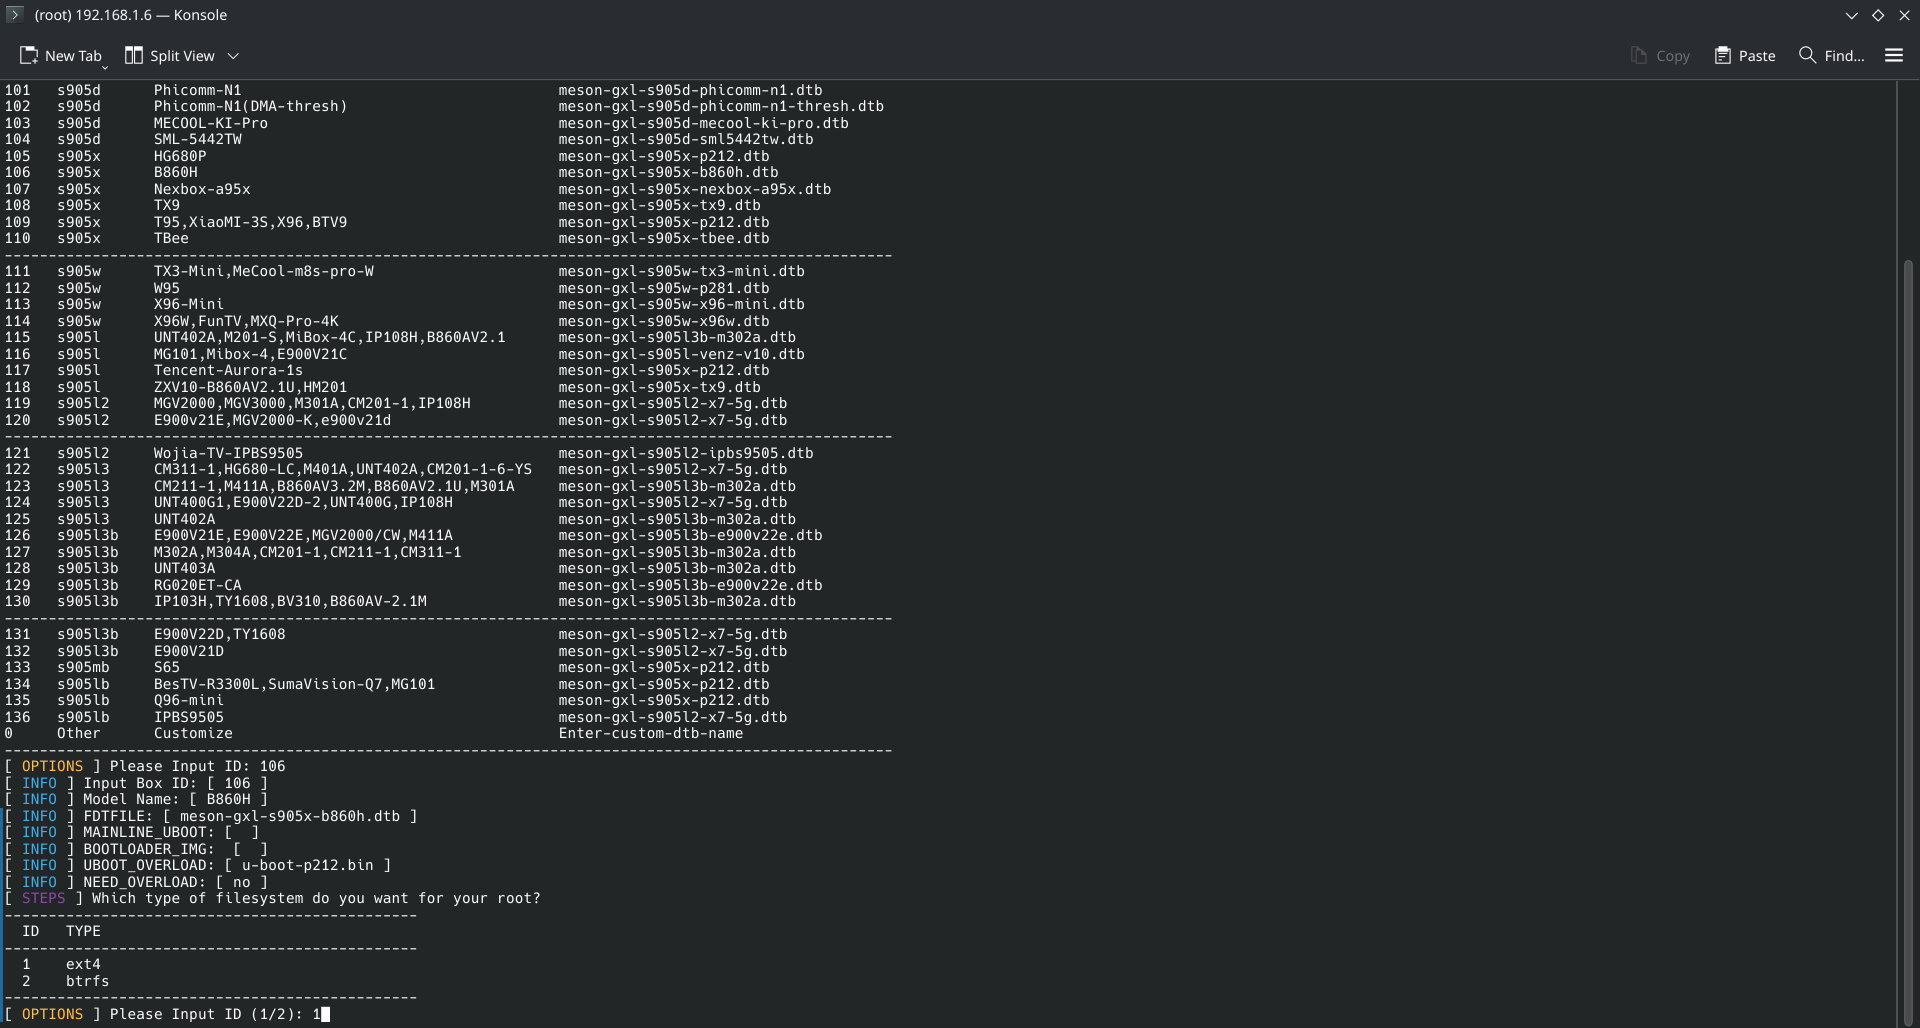Expand the Split View chevron menu
Screen dimensions: 1920x1028
point(233,56)
